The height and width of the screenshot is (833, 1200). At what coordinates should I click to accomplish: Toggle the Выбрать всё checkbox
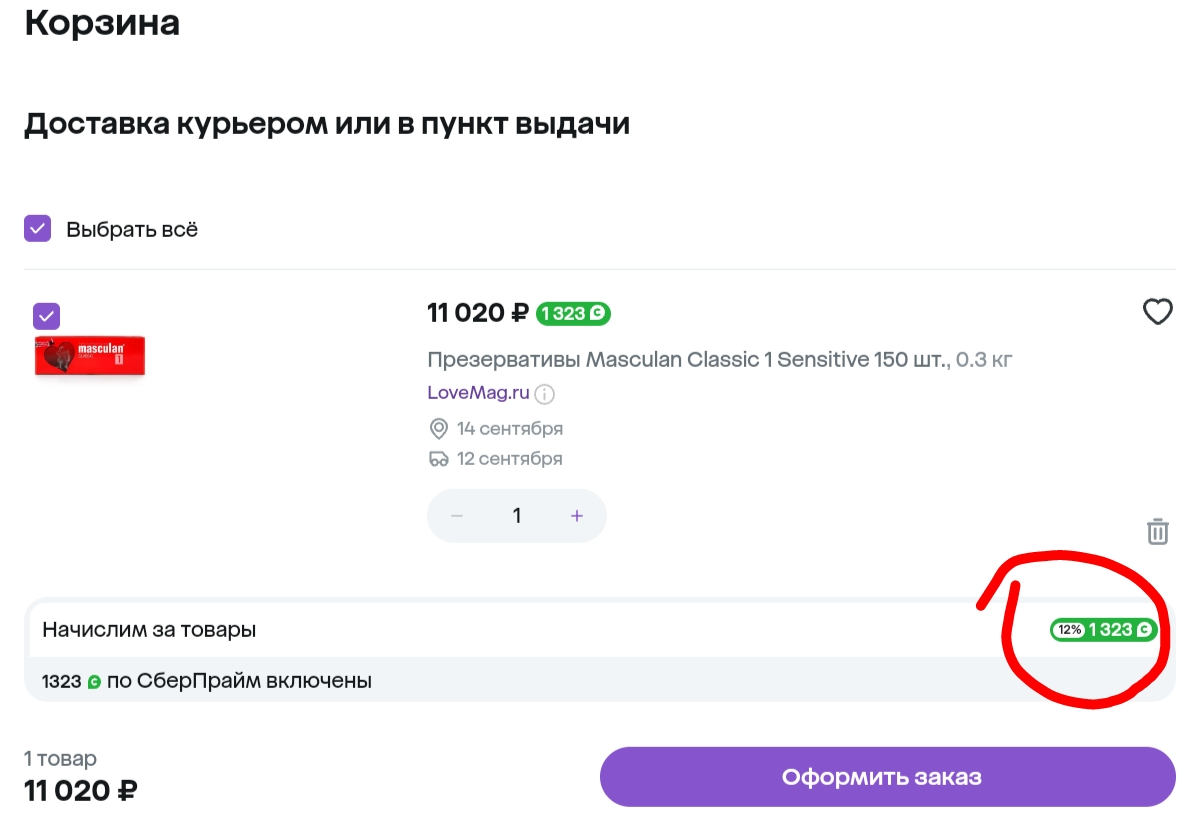[37, 229]
